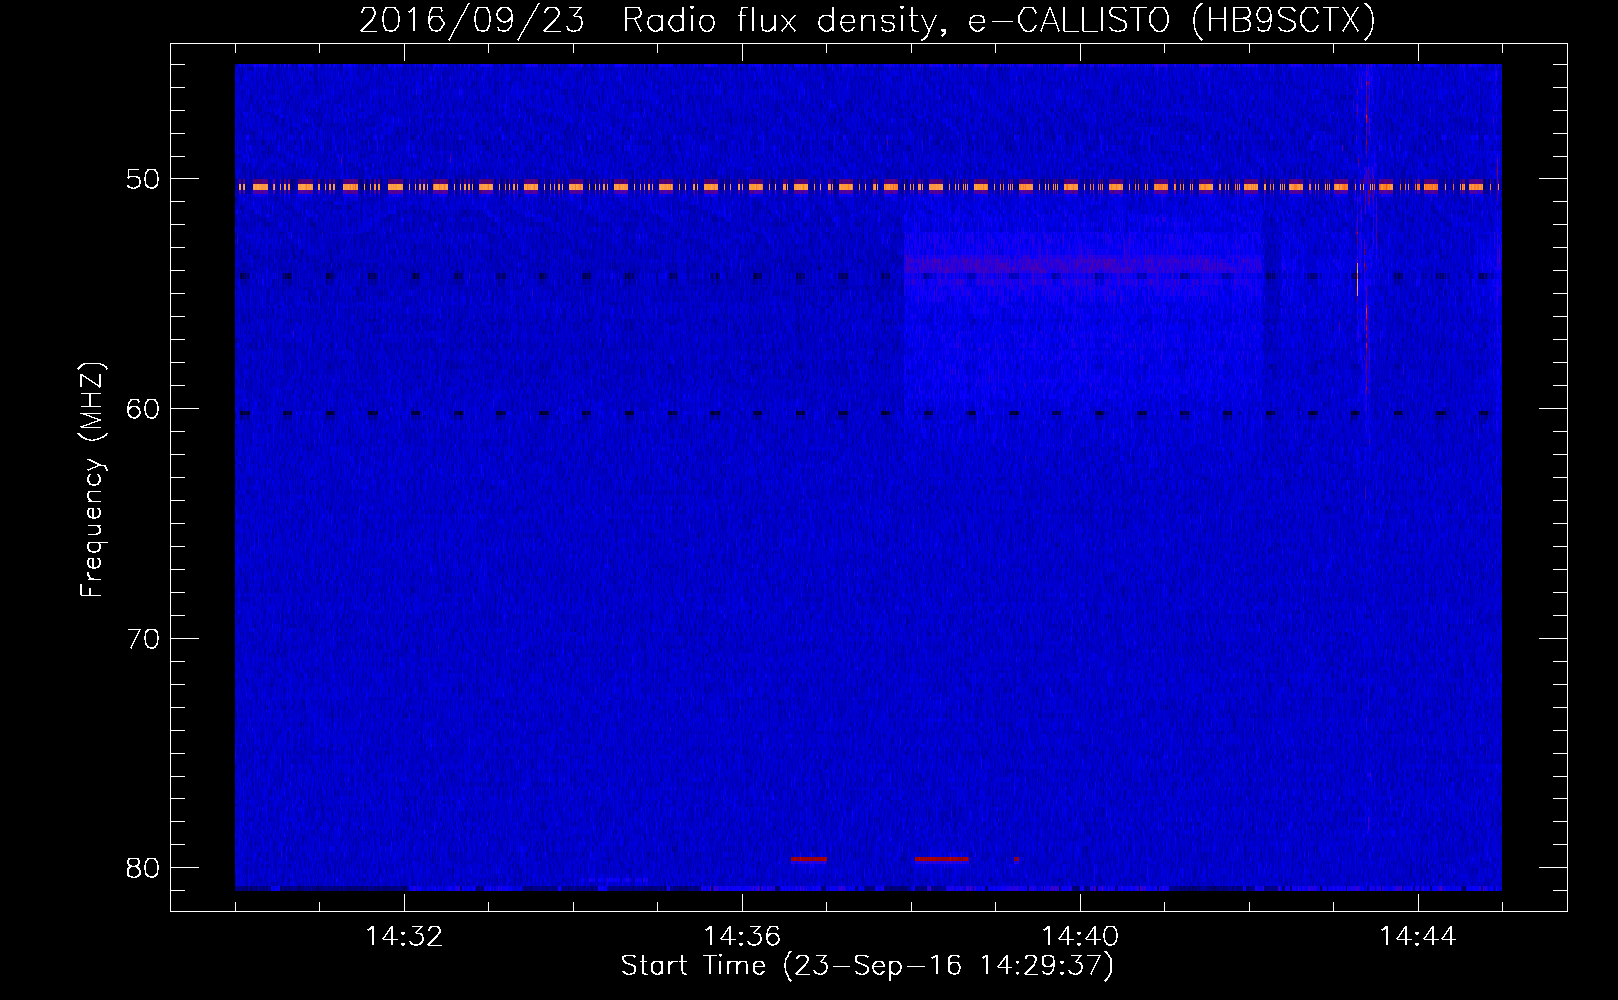Click the 14:44 time tick label

tap(1418, 937)
